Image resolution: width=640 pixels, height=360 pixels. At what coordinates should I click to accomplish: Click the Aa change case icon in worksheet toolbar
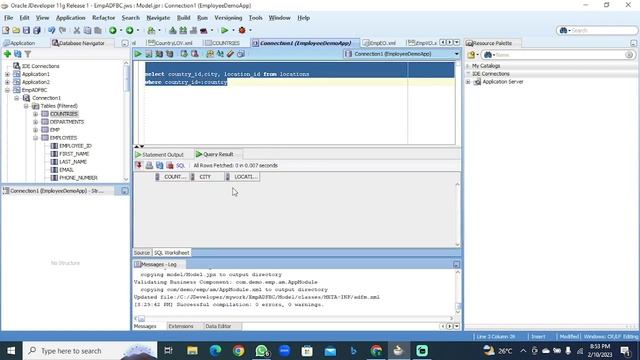pyautogui.click(x=220, y=54)
